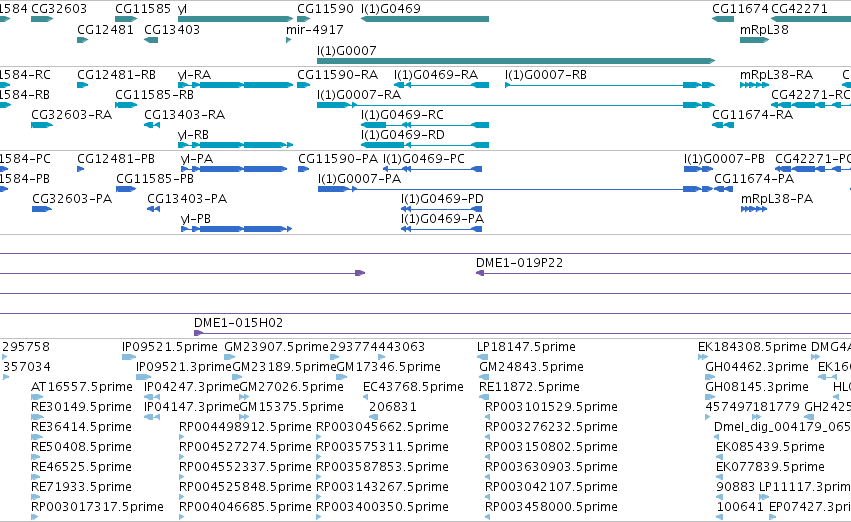Image resolution: width=851 pixels, height=522 pixels.
Task: Select protein l(1)G0469-PA
Action: [442, 219]
